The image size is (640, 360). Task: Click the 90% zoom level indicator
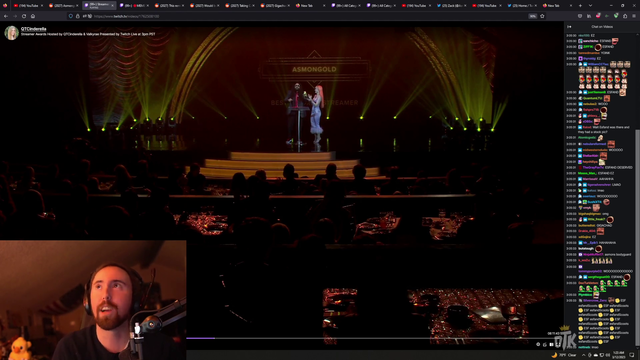[x=532, y=16]
